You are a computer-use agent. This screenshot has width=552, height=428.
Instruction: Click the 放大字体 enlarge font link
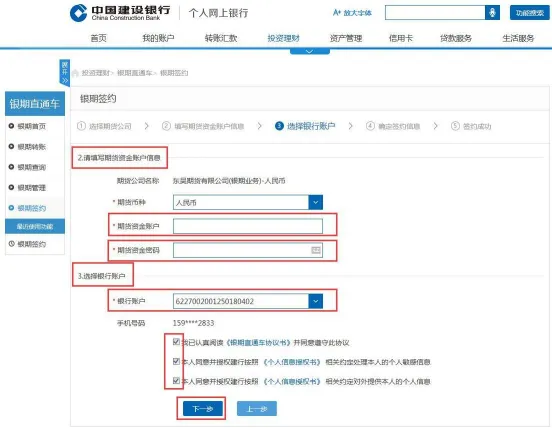point(352,13)
